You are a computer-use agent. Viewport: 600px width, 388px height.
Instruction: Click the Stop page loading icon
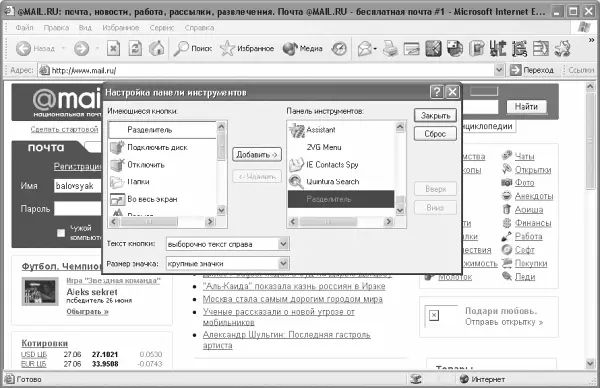(x=113, y=49)
